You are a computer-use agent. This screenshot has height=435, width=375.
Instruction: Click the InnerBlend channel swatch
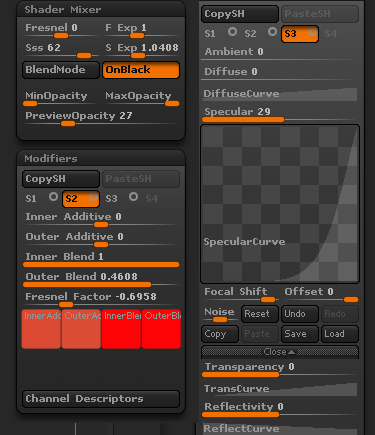[121, 329]
